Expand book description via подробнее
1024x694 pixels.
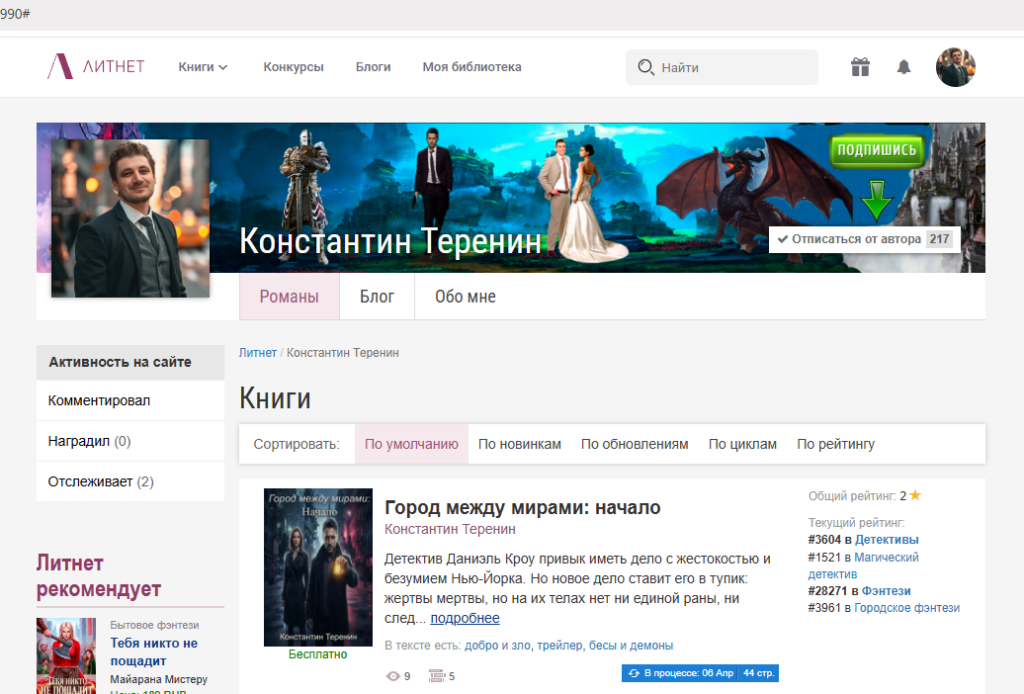(464, 618)
